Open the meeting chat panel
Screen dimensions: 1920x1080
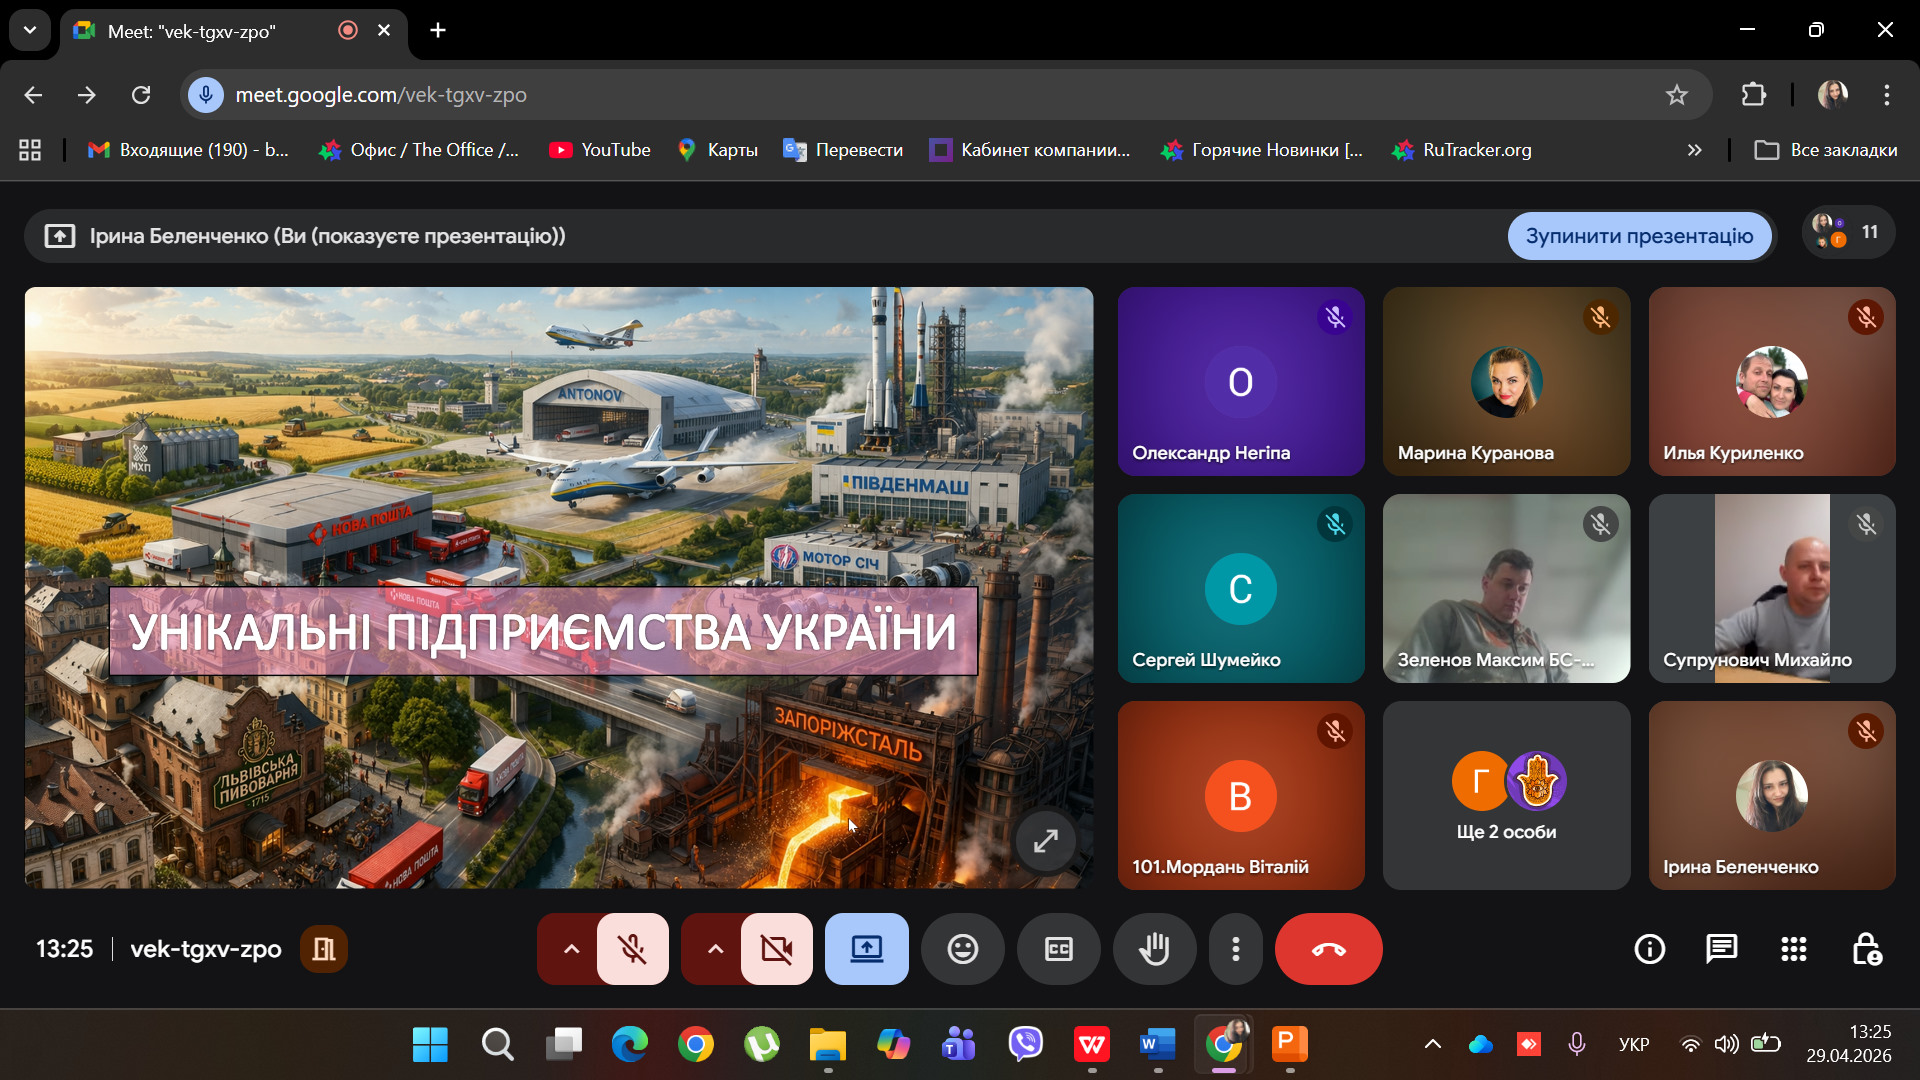click(x=1721, y=949)
